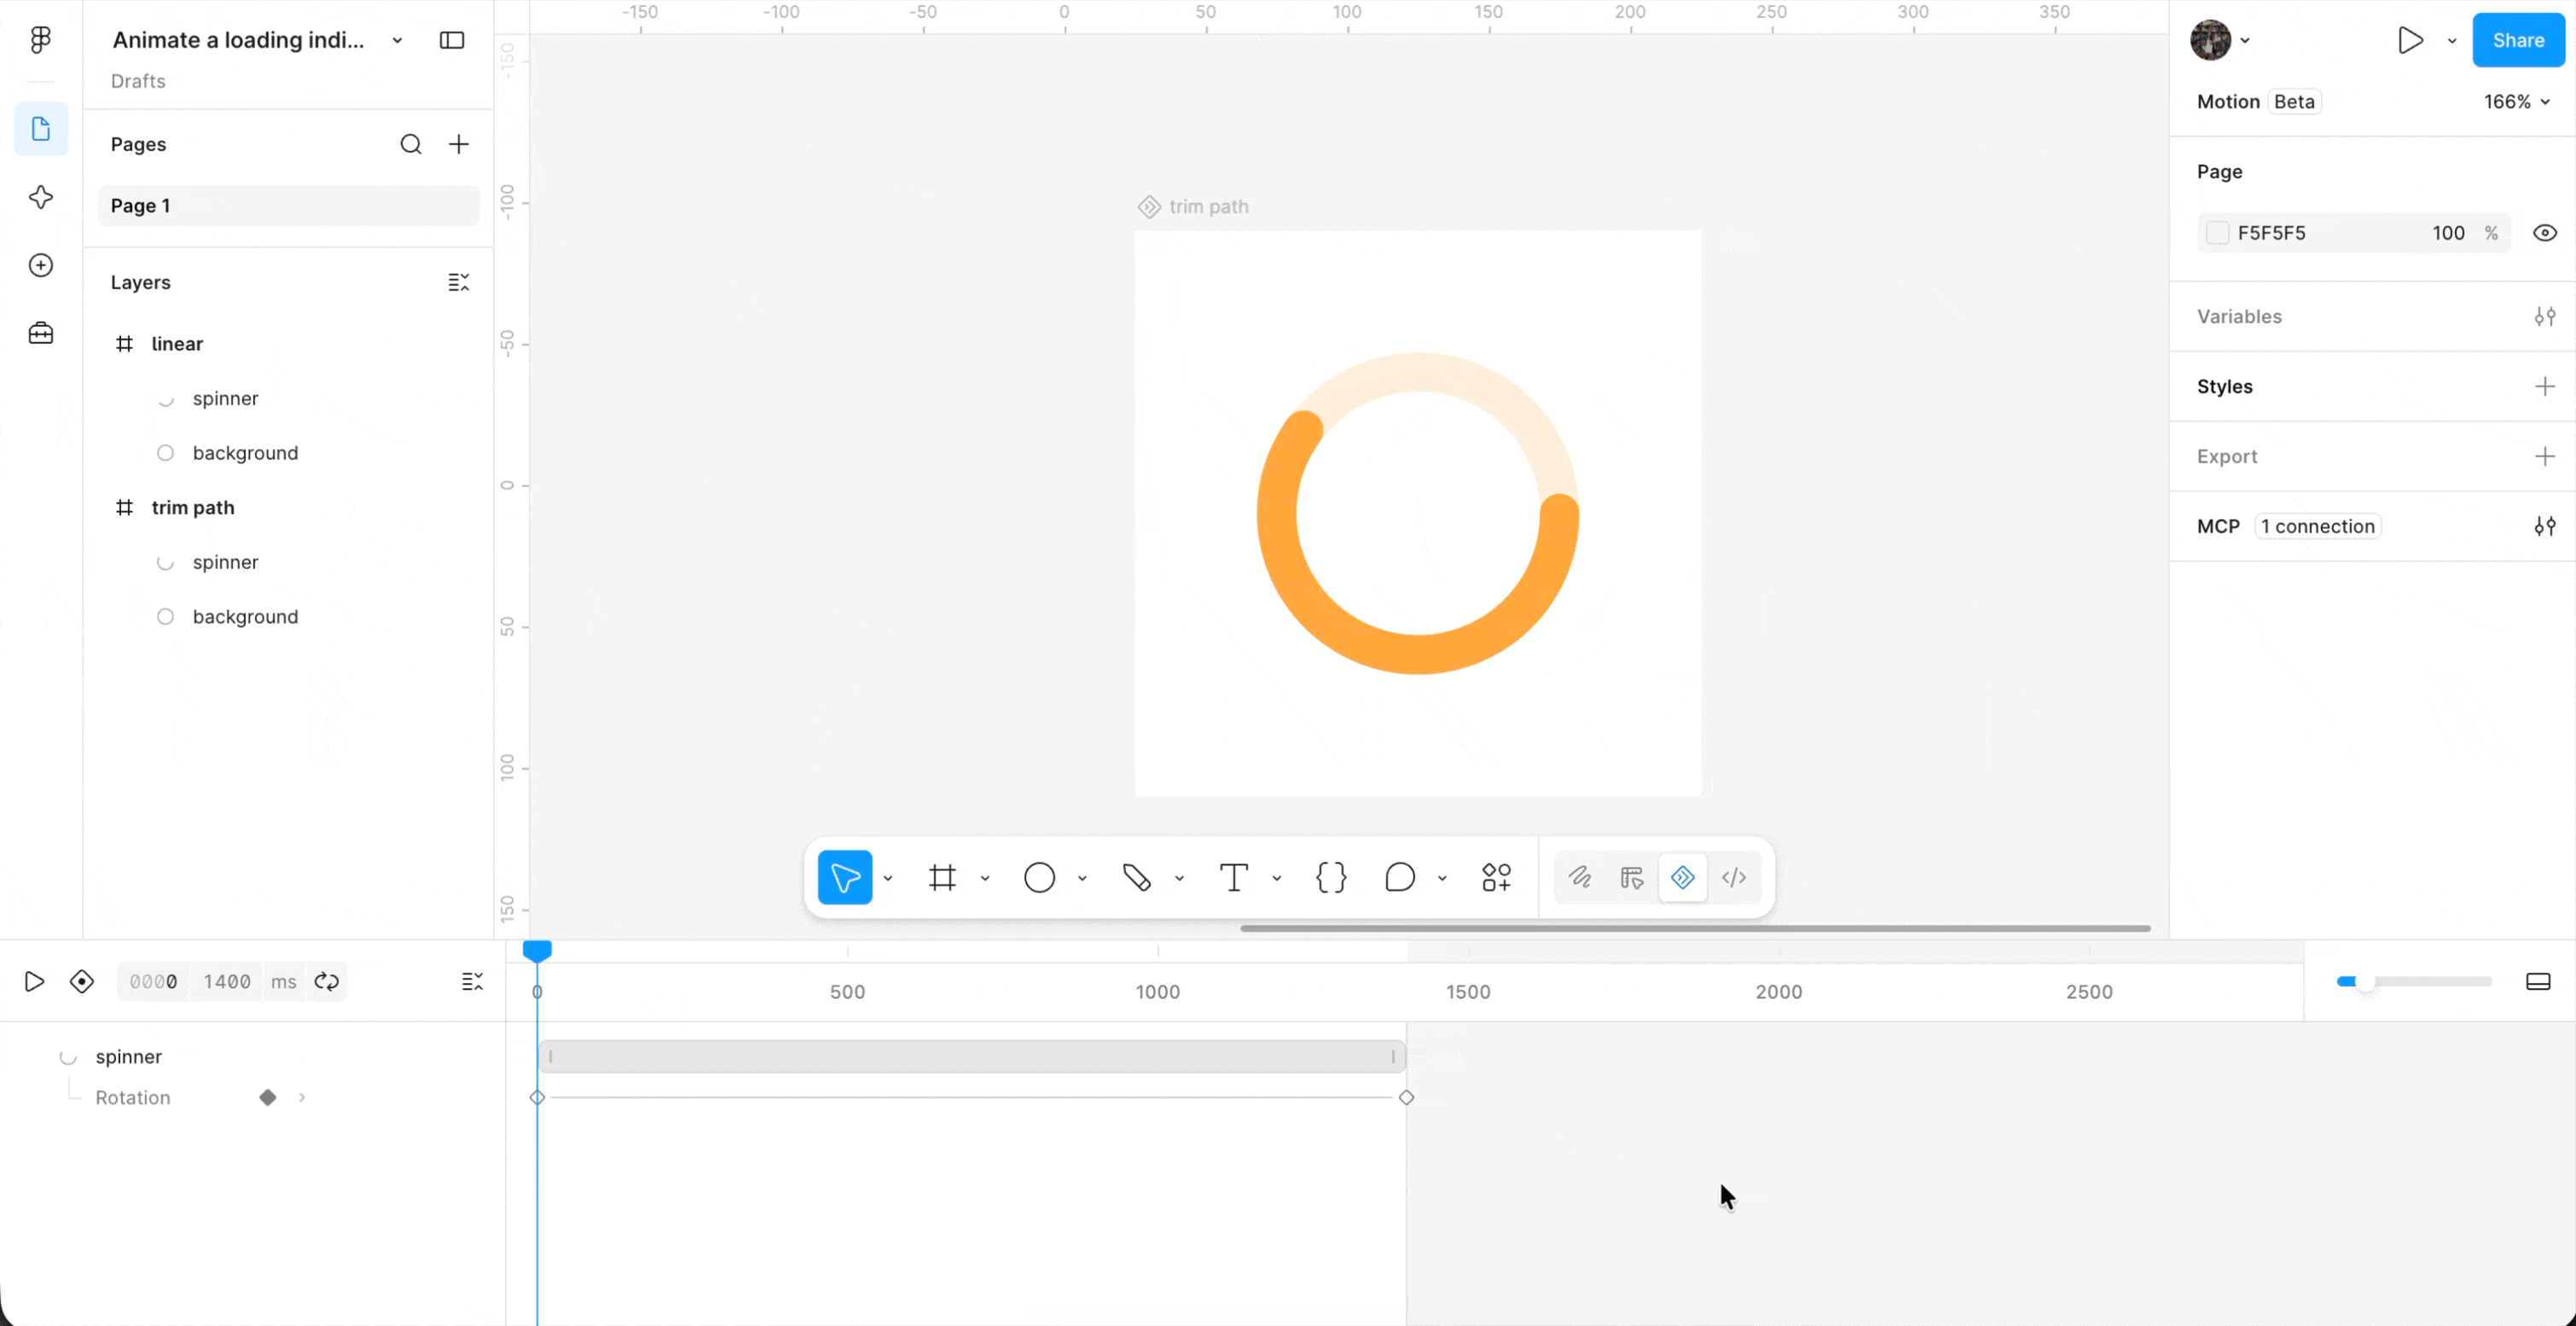2576x1326 pixels.
Task: Select the Comment bubble tool
Action: (1400, 878)
